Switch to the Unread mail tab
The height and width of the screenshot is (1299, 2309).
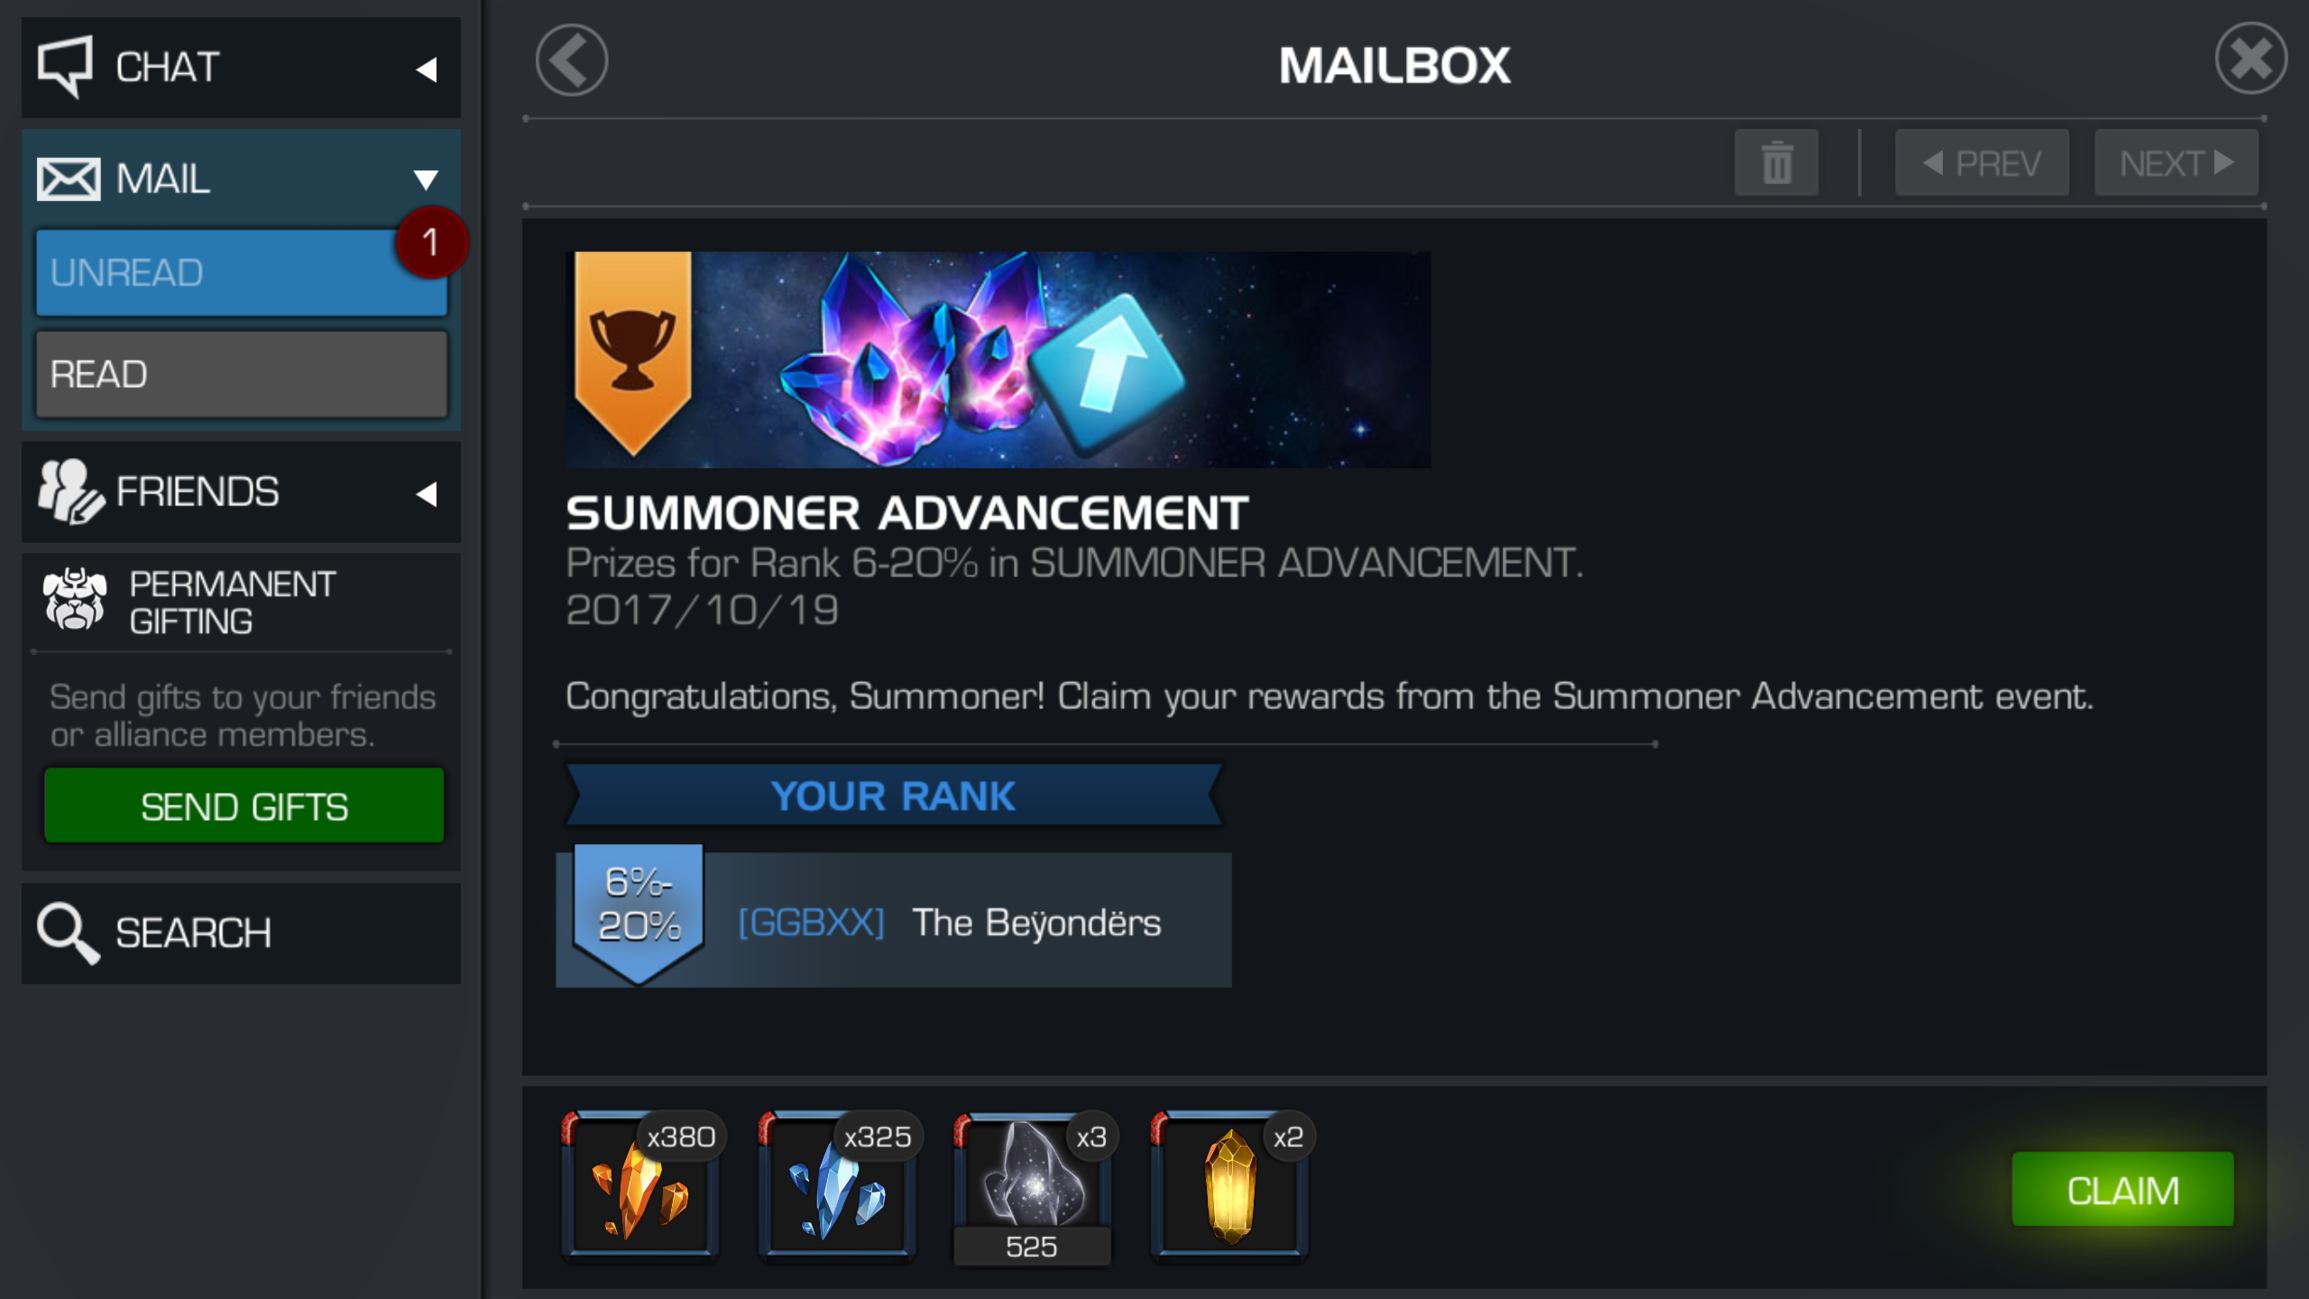coord(241,272)
